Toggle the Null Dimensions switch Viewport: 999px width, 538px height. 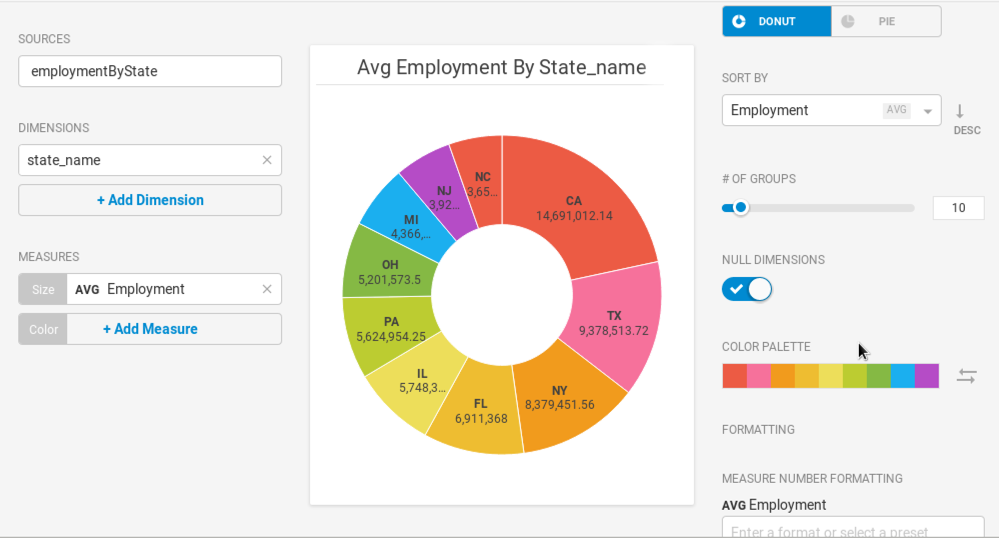point(747,289)
